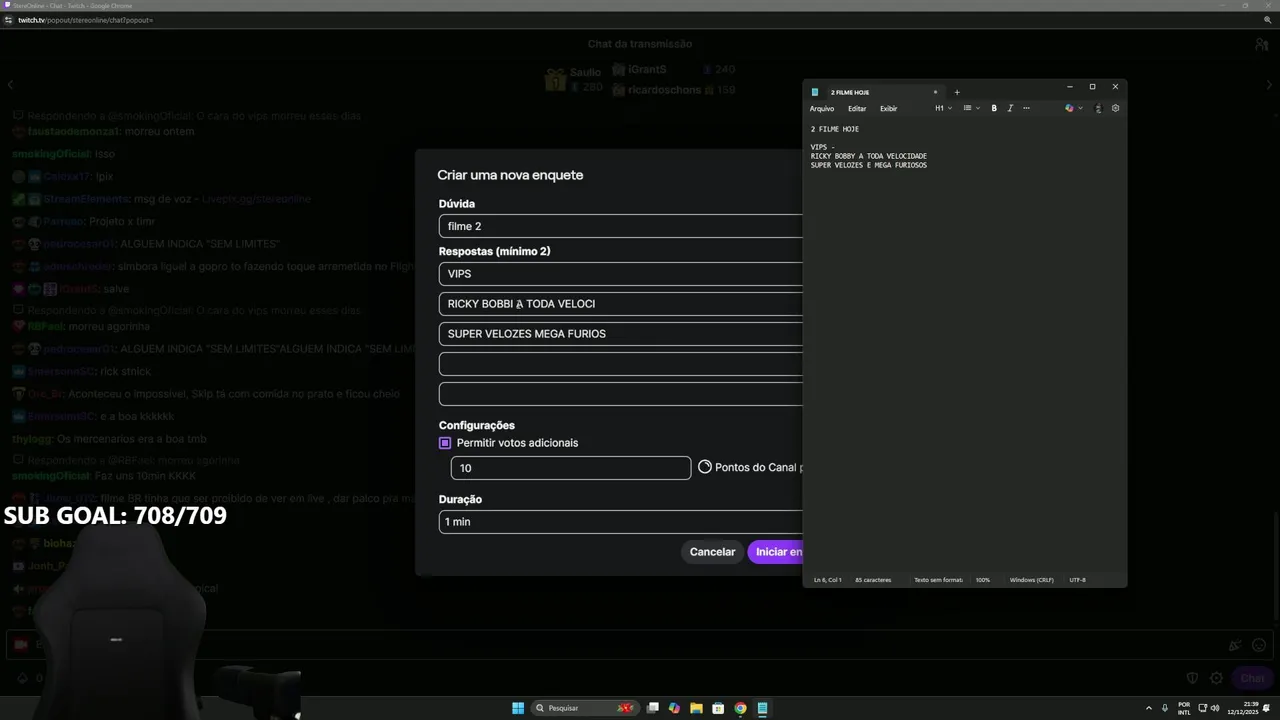Click 'Ln 6, Col 1' in Notepad status bar

(x=828, y=580)
